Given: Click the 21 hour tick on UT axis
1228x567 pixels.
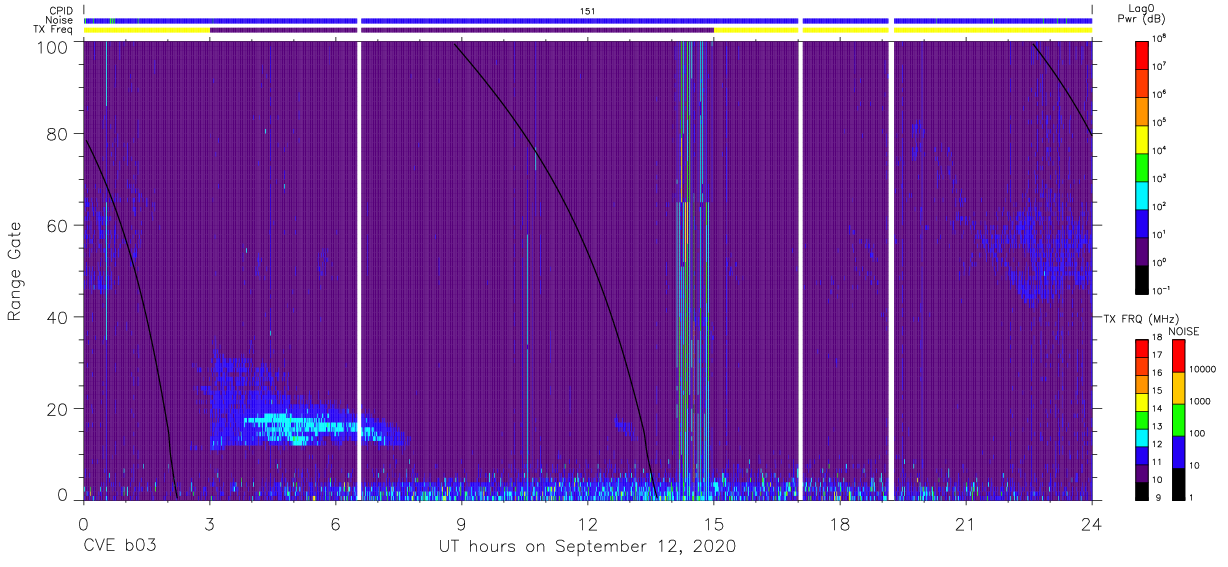Looking at the screenshot, I should [966, 523].
